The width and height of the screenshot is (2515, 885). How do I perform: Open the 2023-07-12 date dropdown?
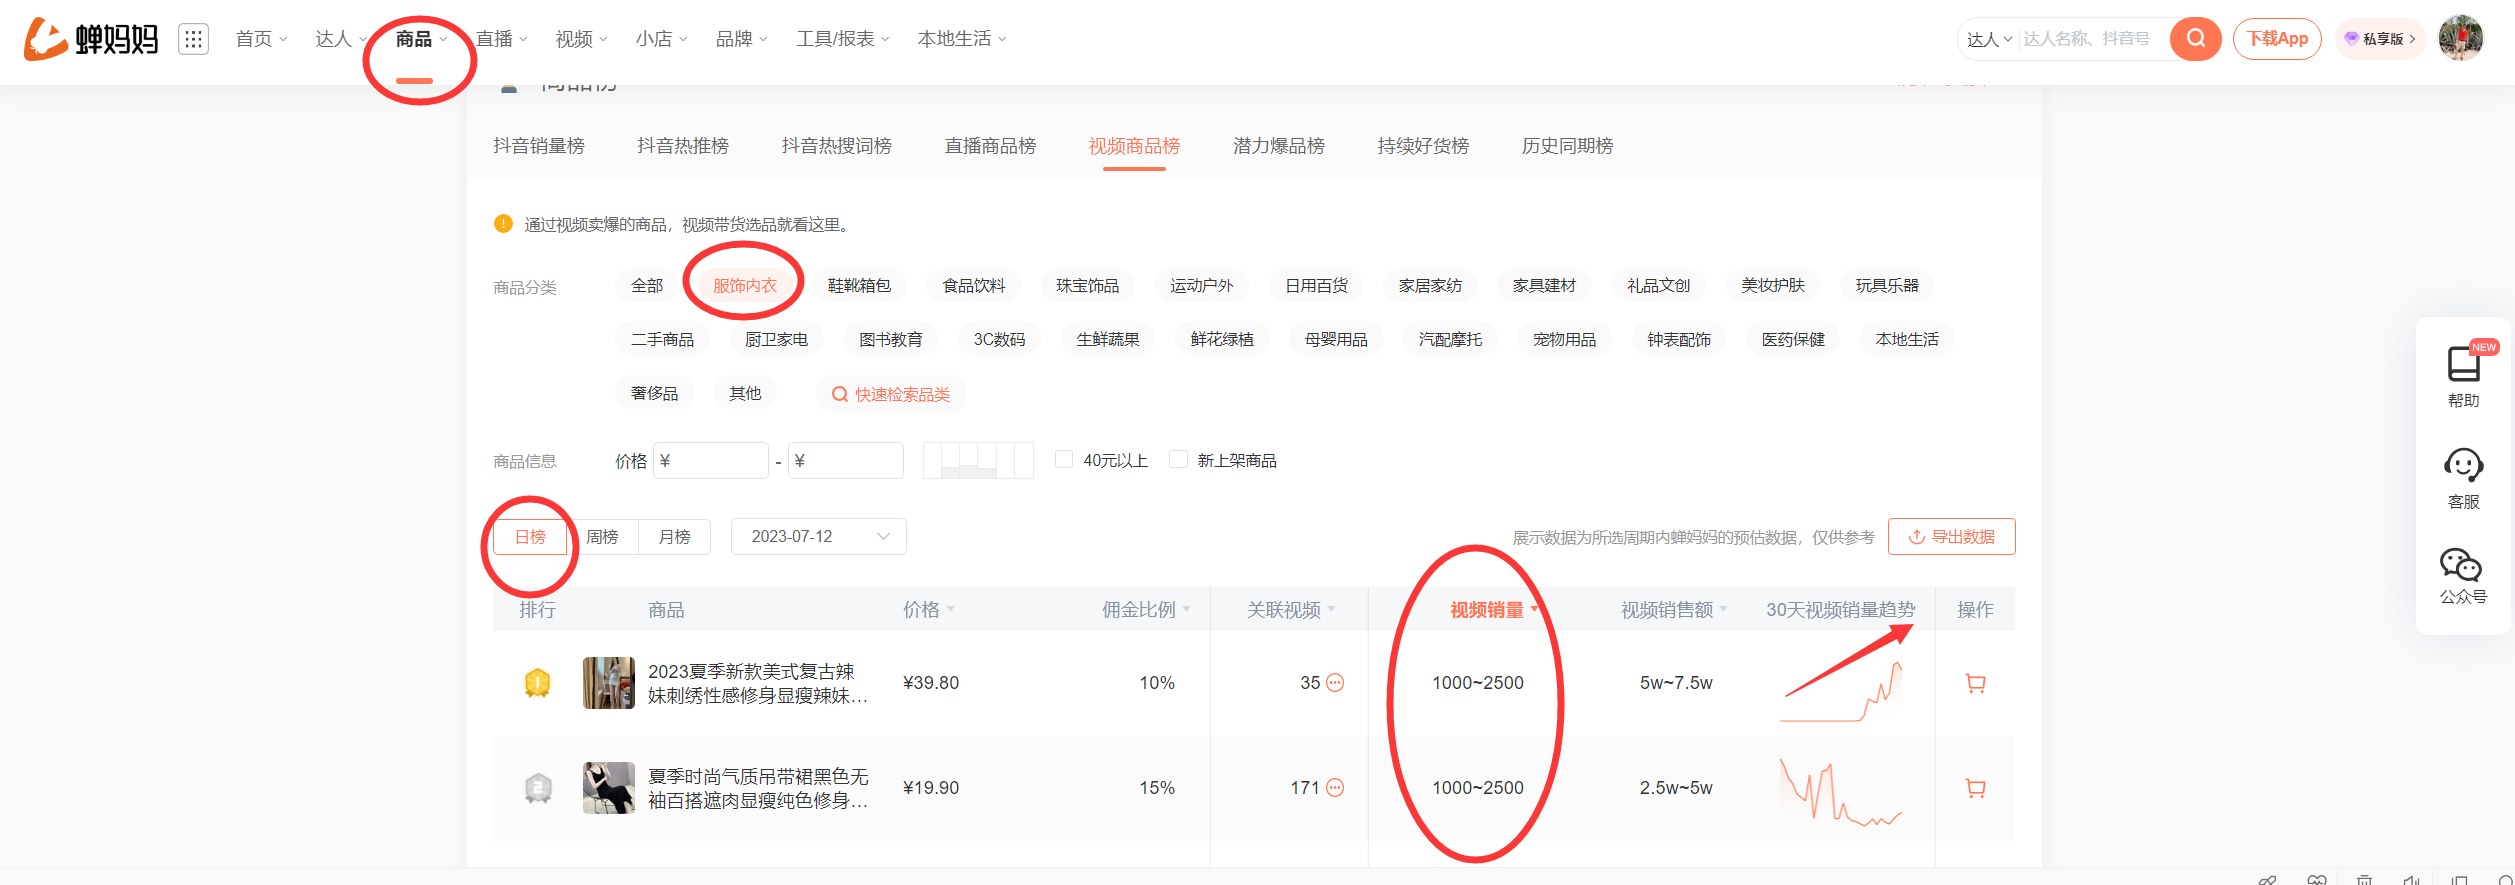pyautogui.click(x=819, y=537)
